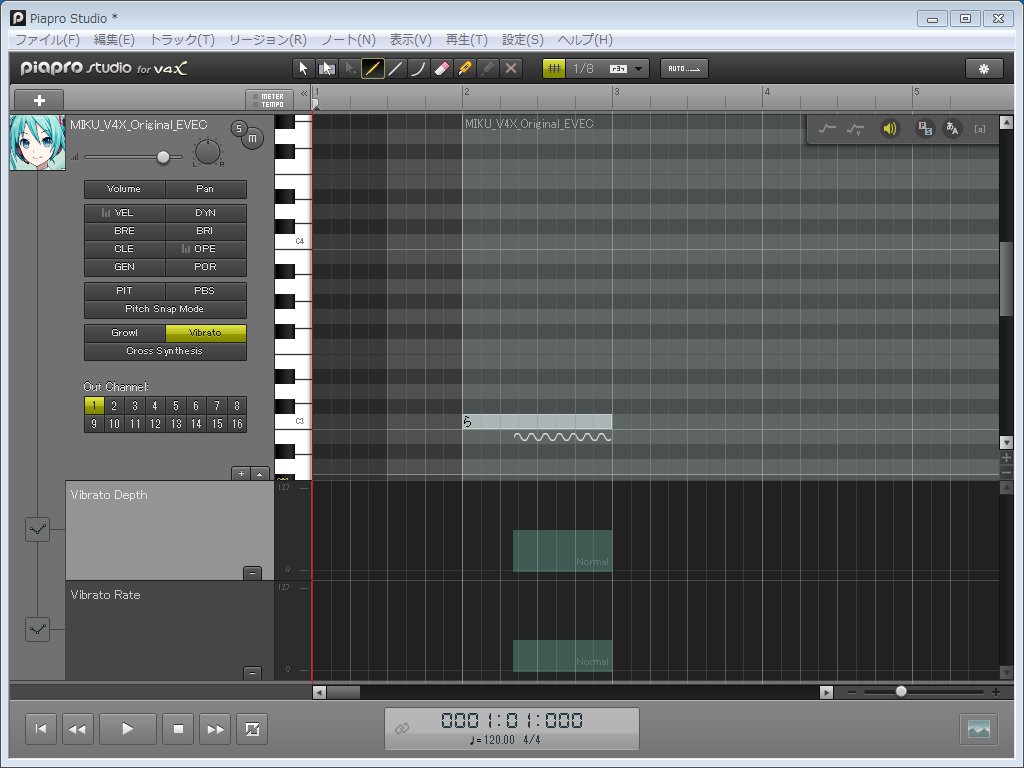Toggle the Vibrato parameter button
Image resolution: width=1024 pixels, height=768 pixels.
[206, 333]
